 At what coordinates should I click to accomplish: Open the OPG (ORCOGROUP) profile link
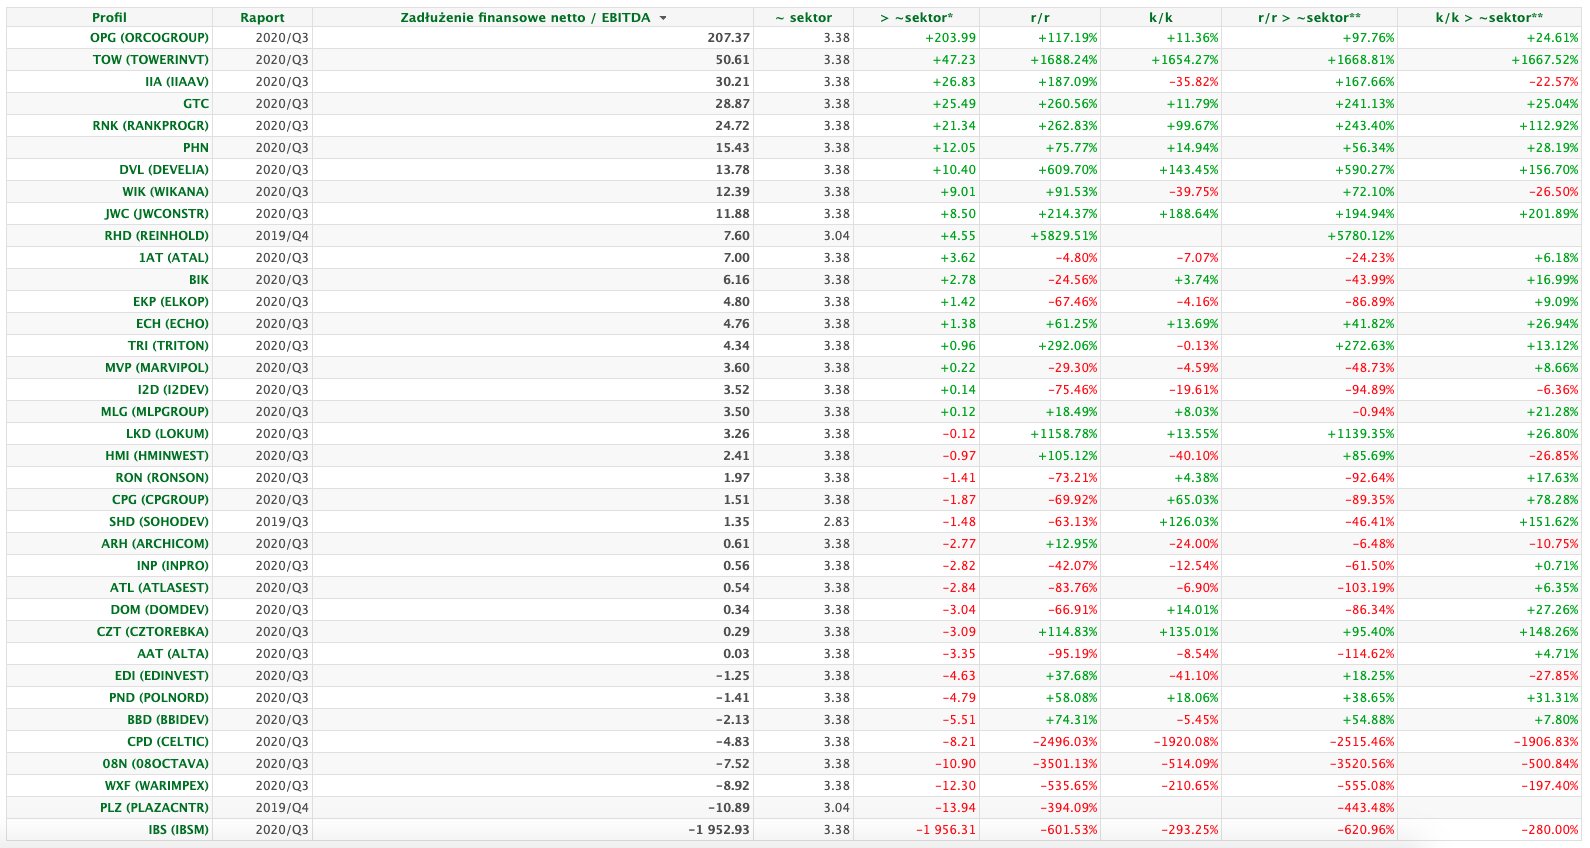149,37
